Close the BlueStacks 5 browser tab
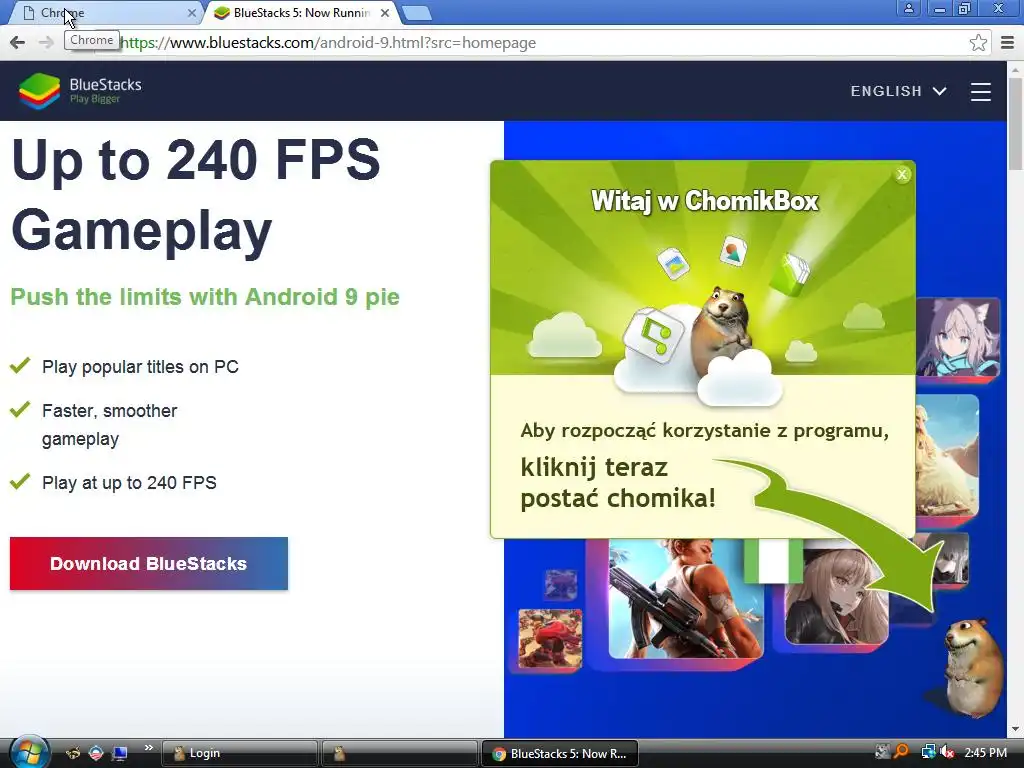 point(385,12)
